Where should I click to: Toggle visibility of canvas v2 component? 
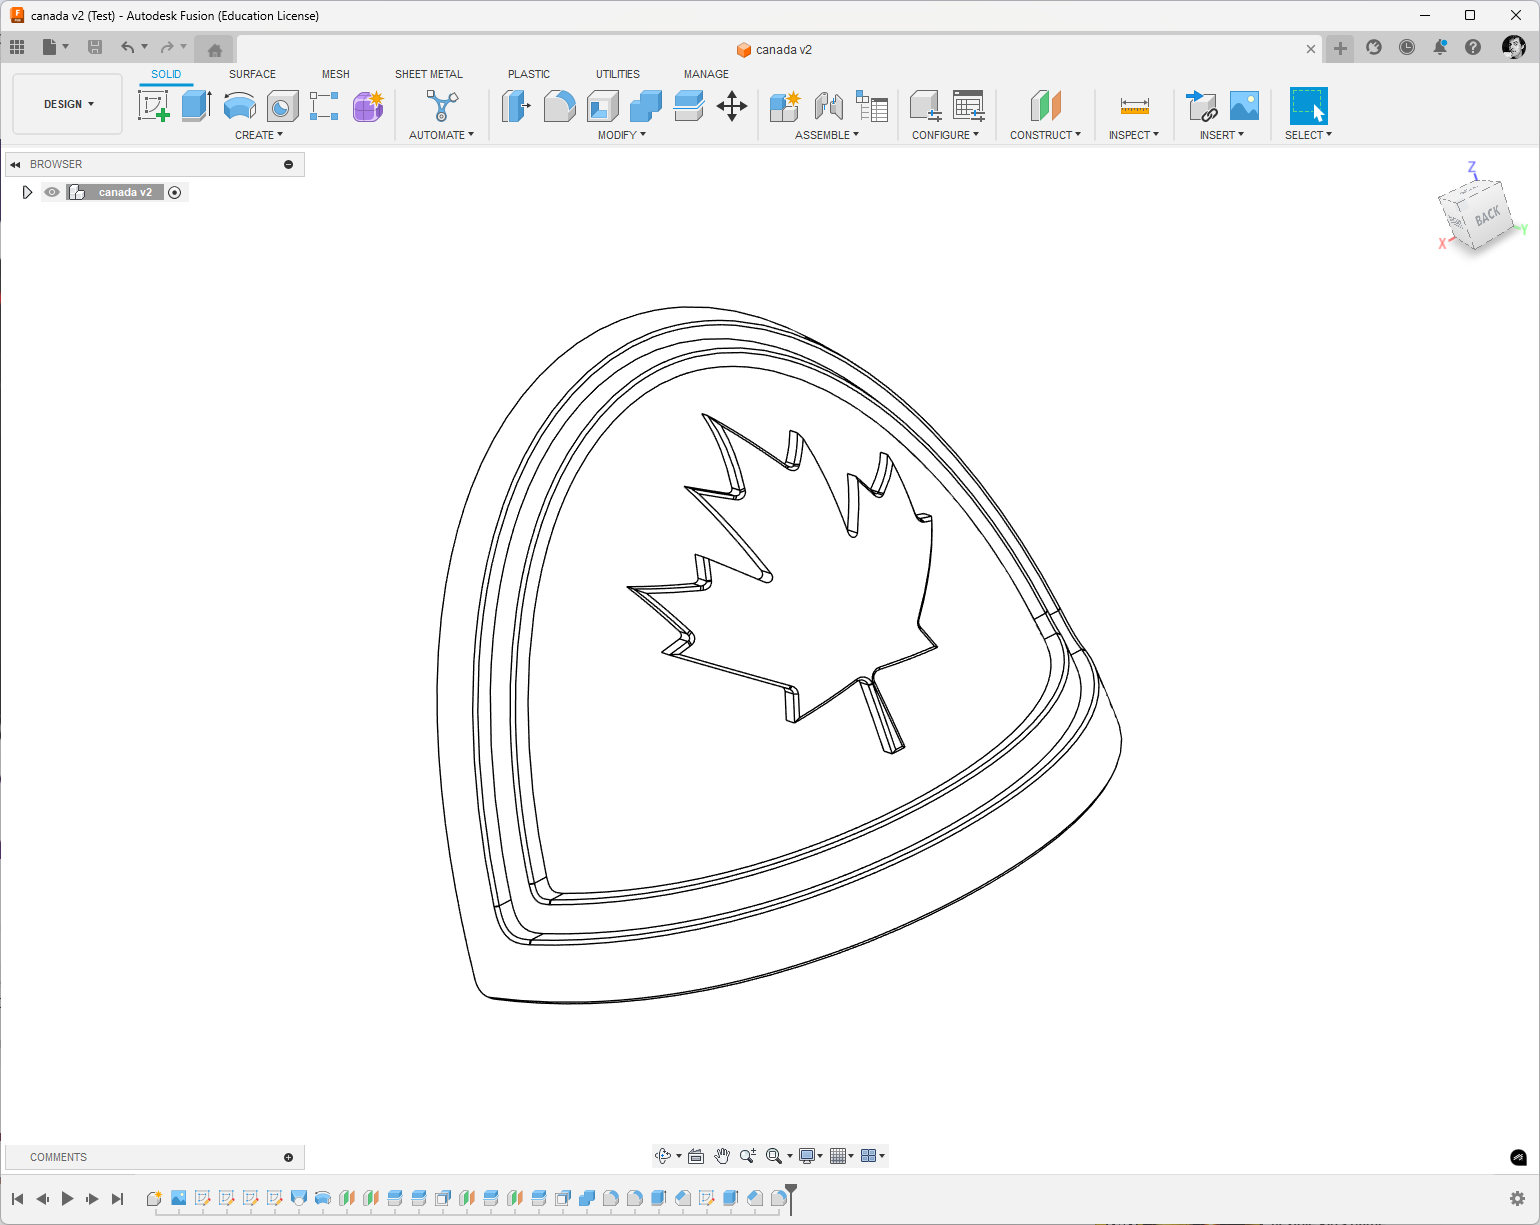point(52,192)
